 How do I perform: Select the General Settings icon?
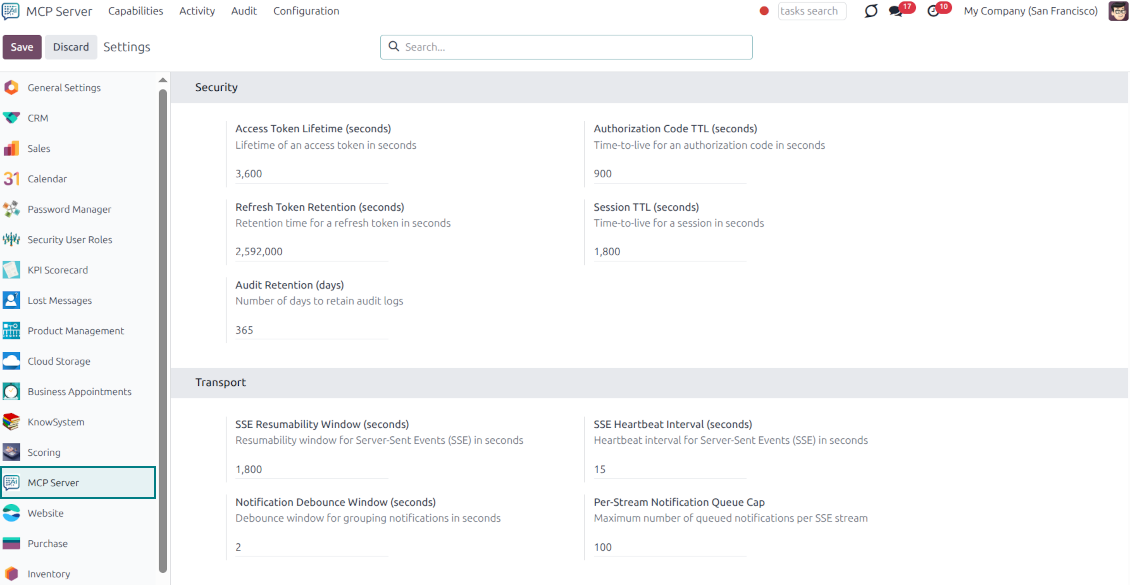tap(13, 87)
